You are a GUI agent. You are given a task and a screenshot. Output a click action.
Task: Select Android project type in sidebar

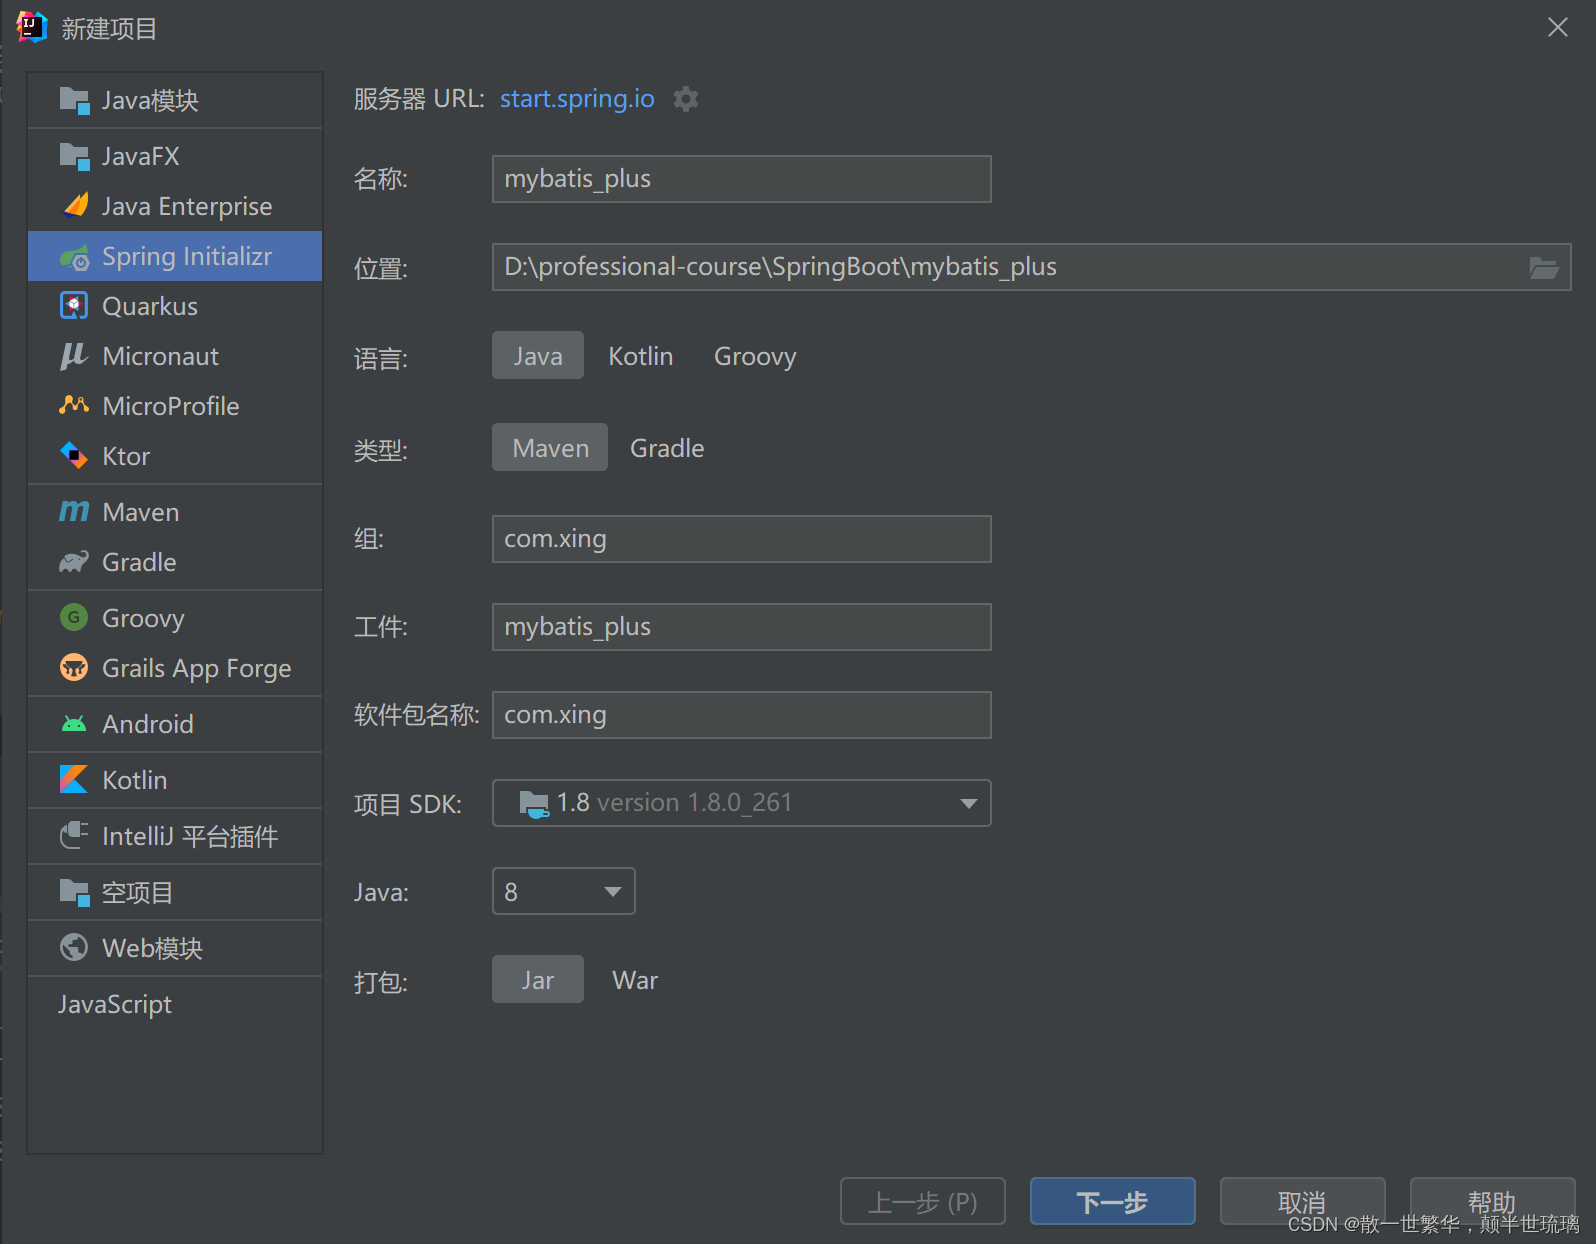(x=175, y=724)
